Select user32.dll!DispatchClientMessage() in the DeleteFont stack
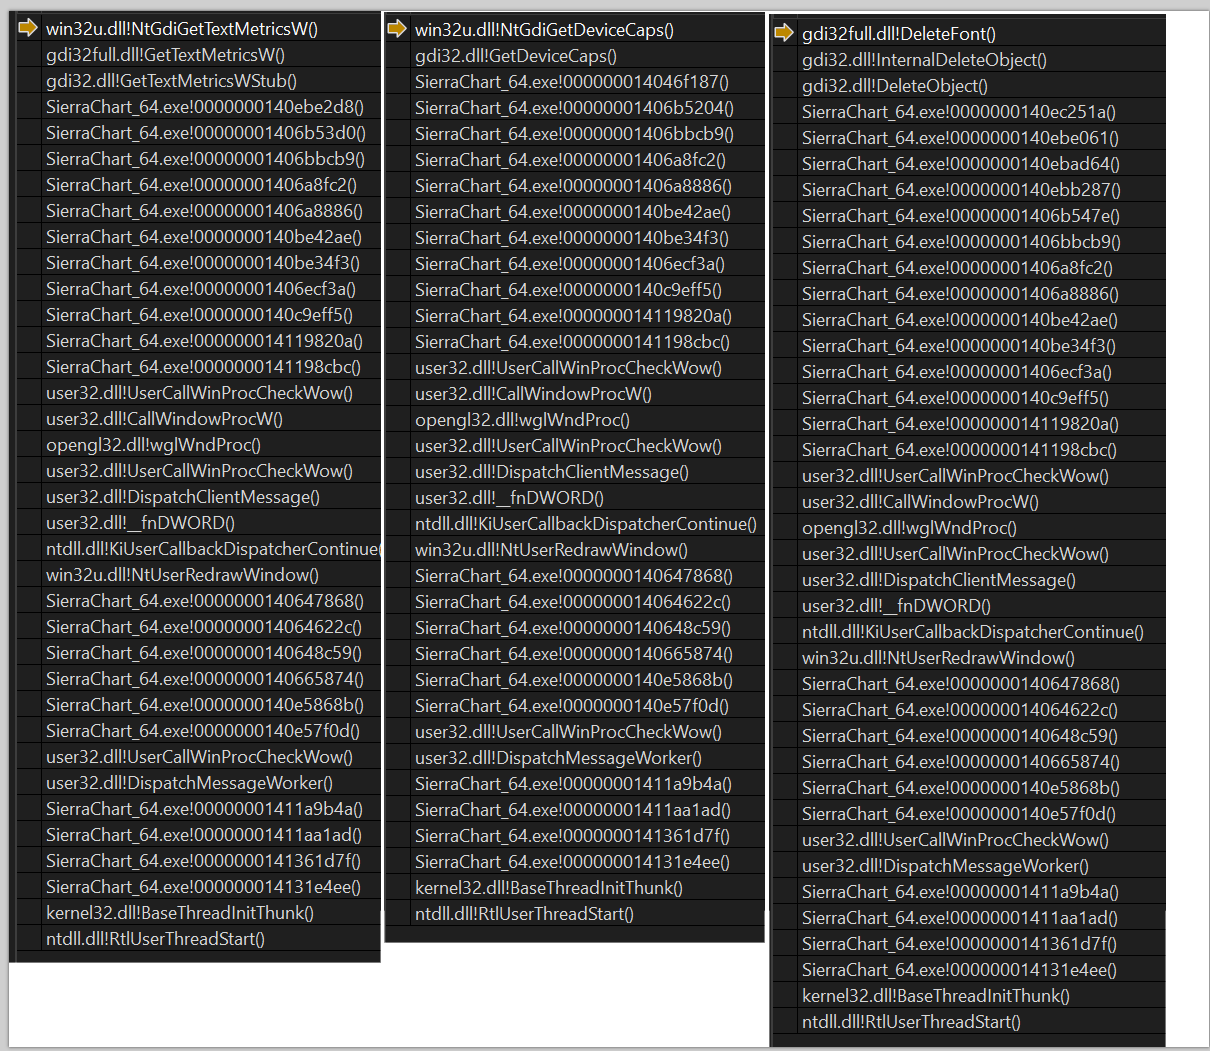This screenshot has width=1210, height=1051. [939, 580]
